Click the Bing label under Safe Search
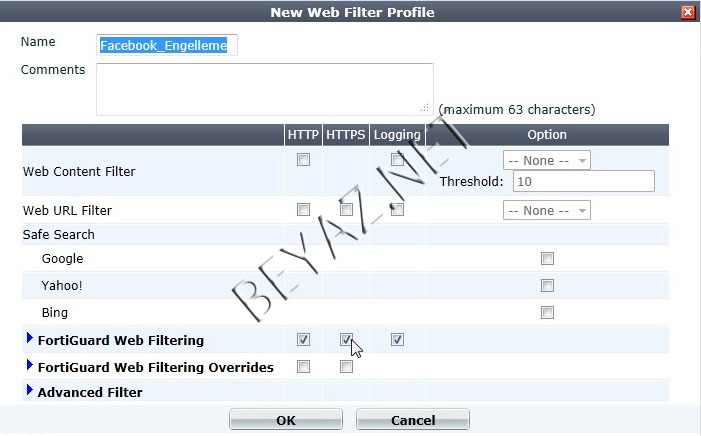The height and width of the screenshot is (436, 701). pyautogui.click(x=55, y=313)
